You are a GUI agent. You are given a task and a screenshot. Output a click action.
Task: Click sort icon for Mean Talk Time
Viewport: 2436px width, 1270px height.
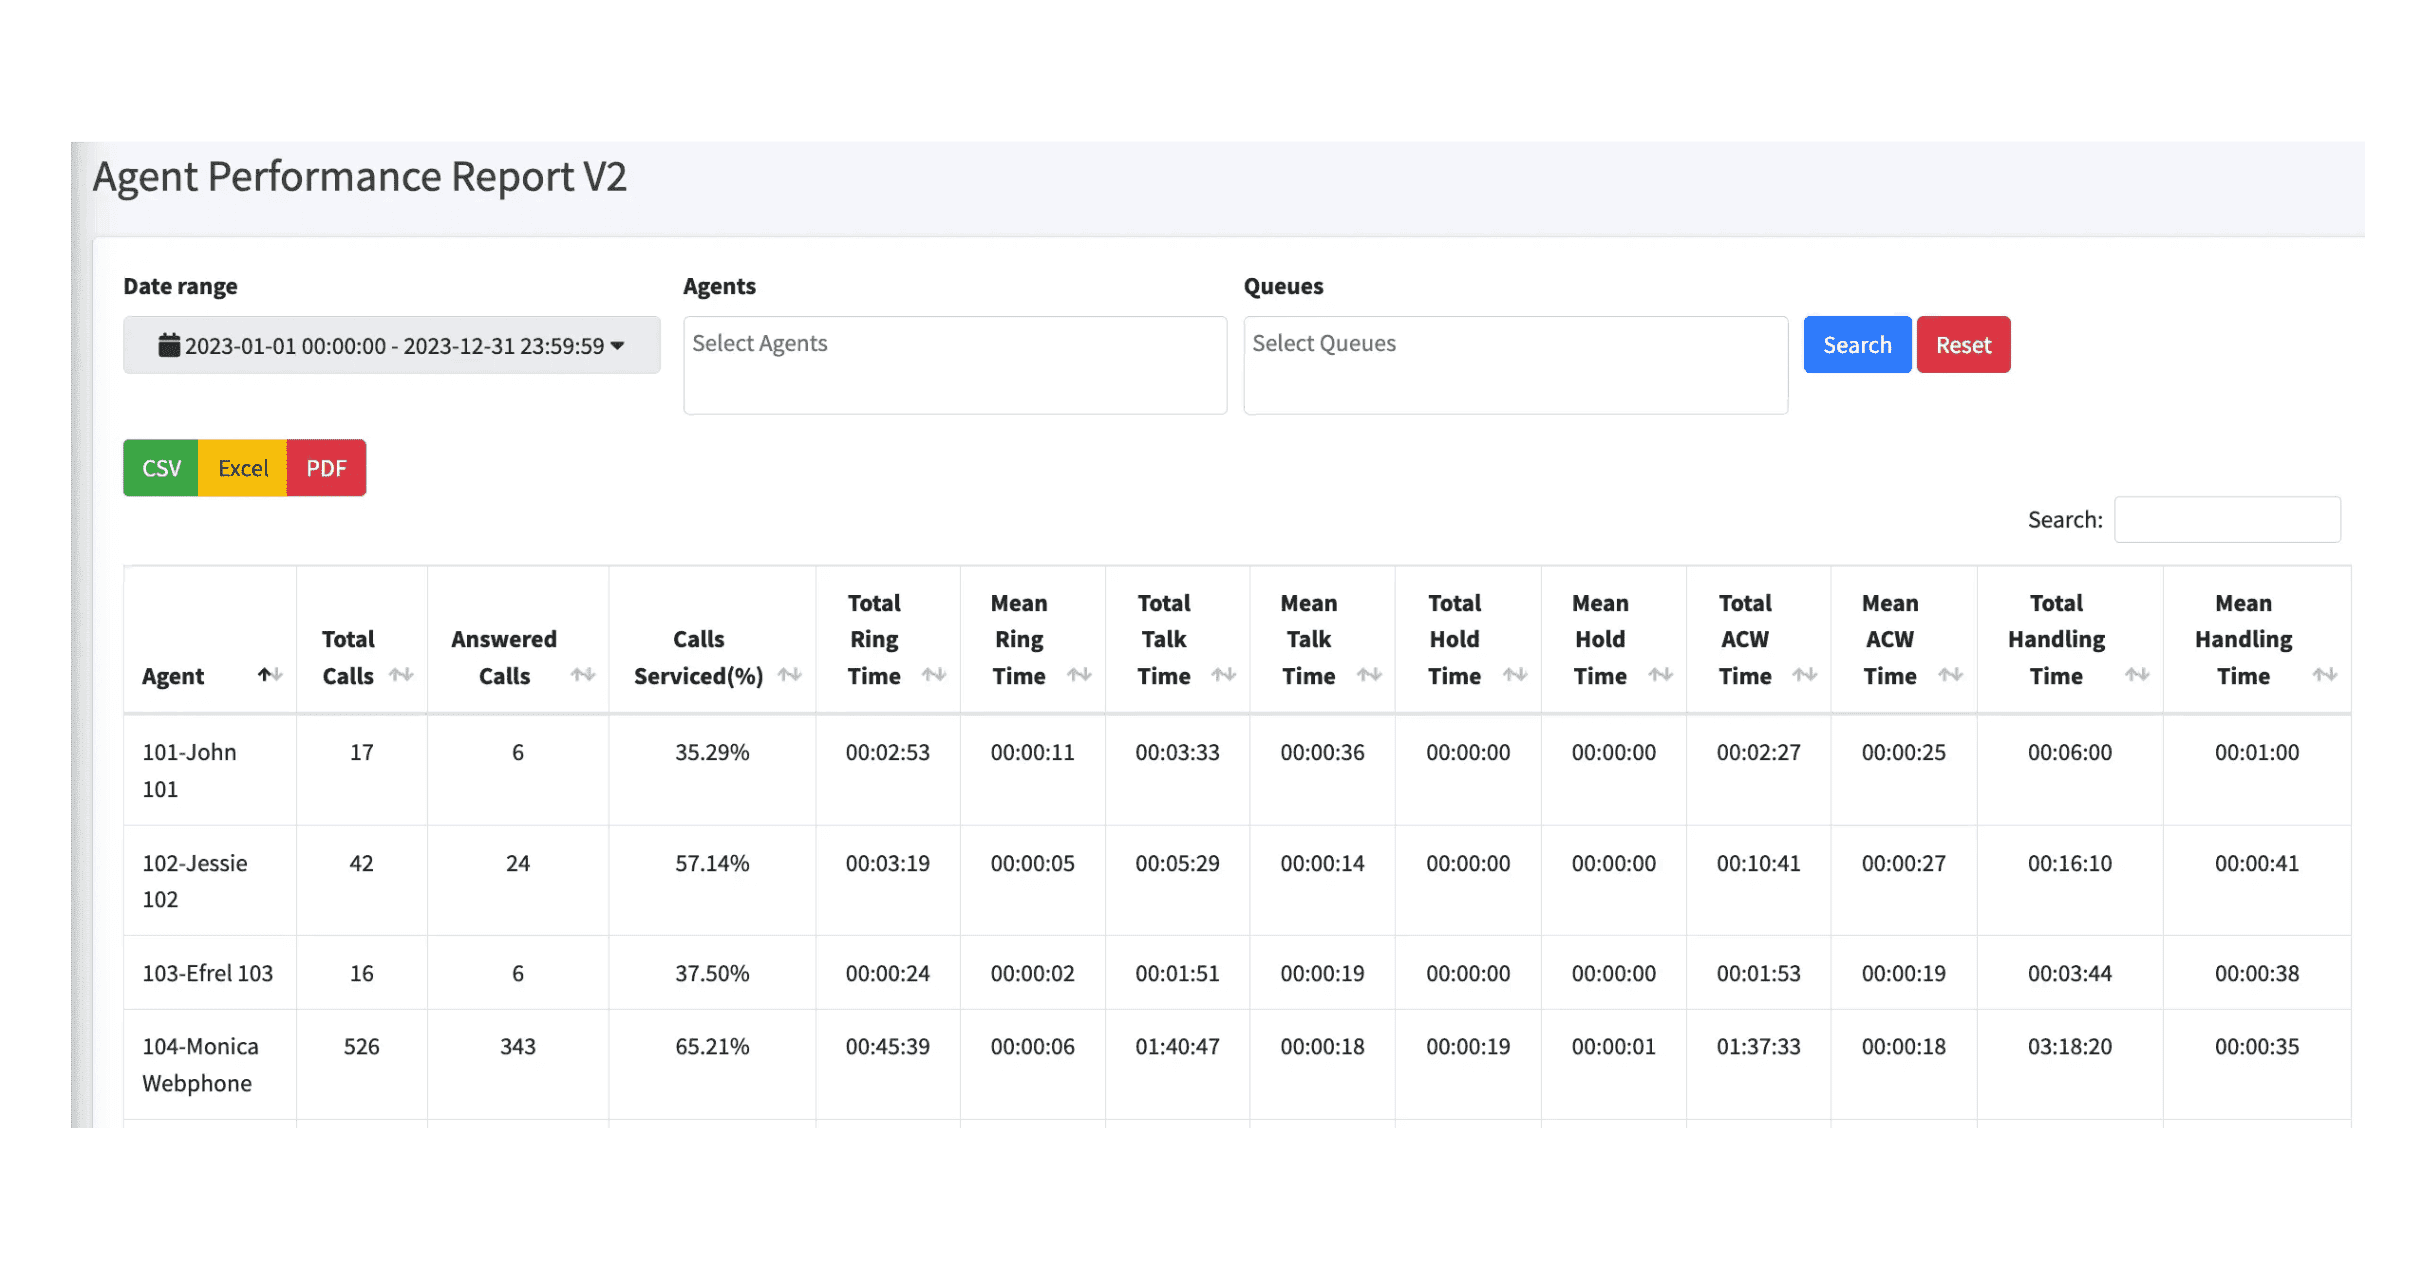coord(1369,675)
